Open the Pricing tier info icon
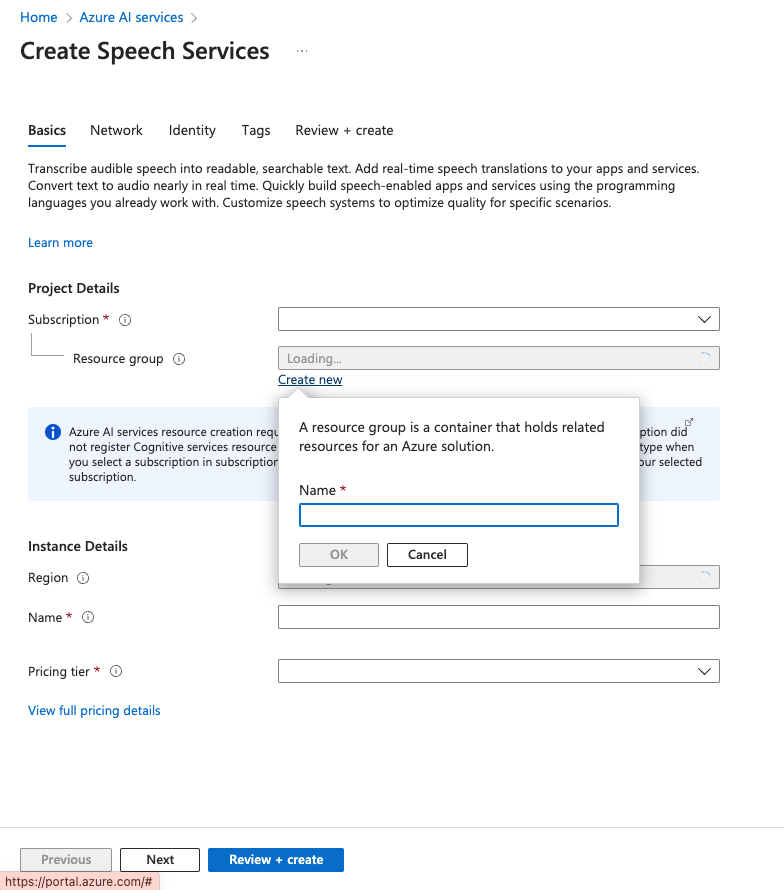 pyautogui.click(x=116, y=671)
